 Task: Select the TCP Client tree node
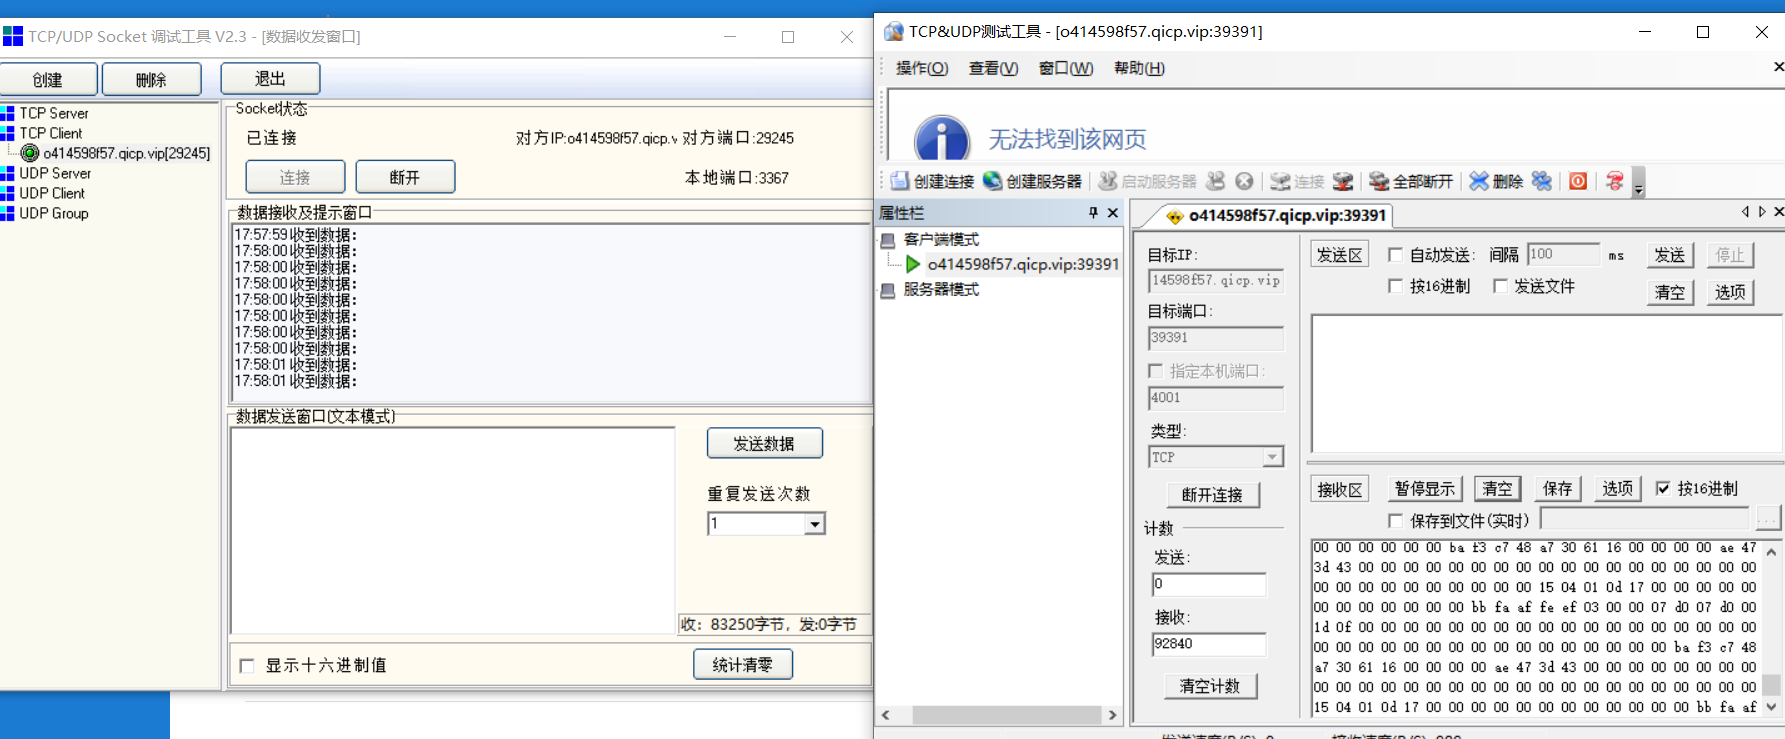coord(51,133)
